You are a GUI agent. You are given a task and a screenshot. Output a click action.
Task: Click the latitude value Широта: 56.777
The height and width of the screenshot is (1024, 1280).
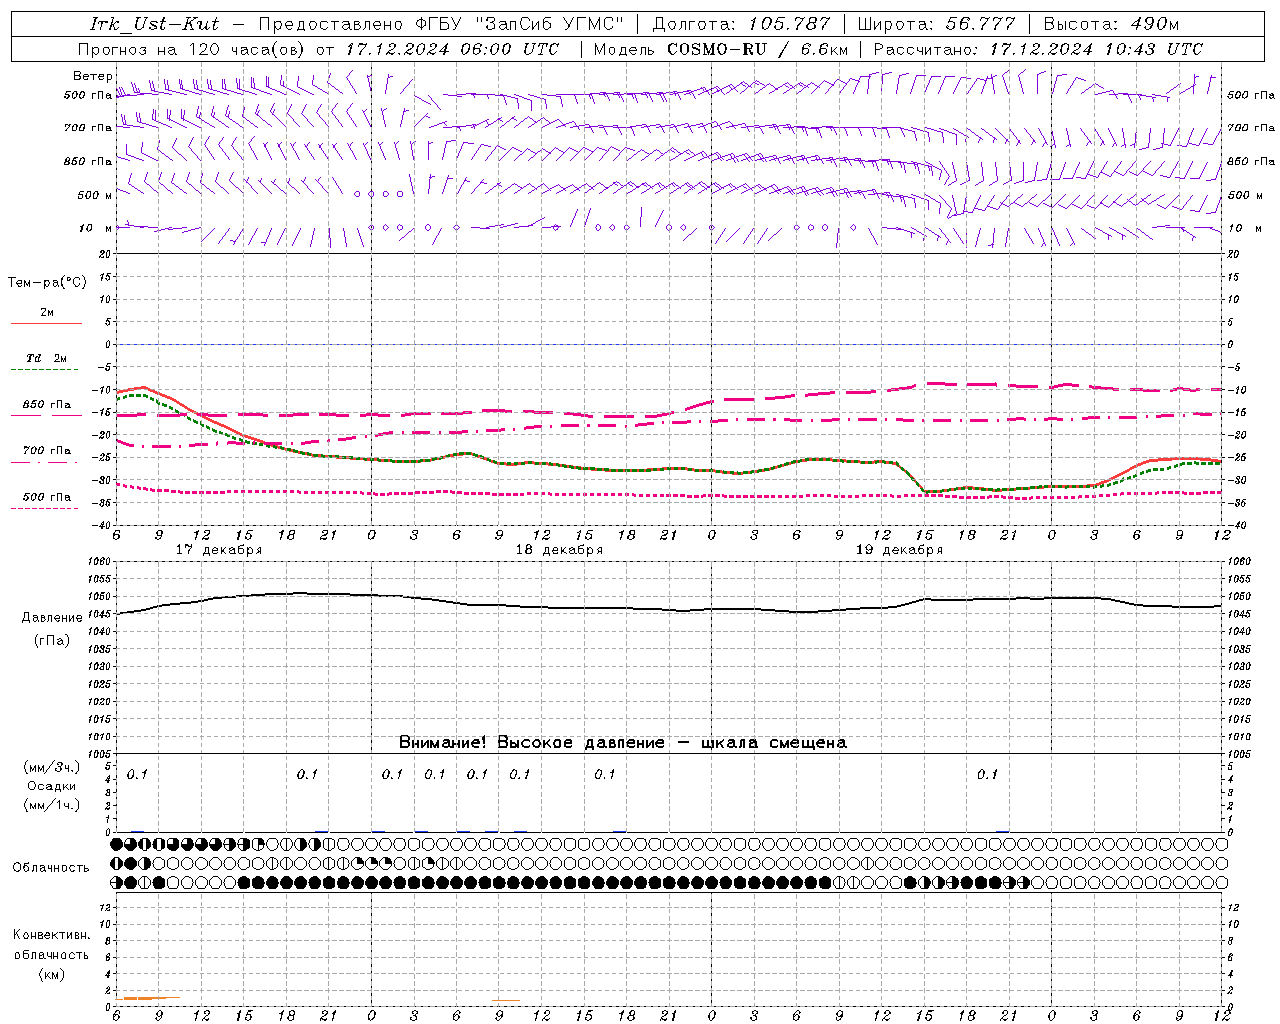pos(937,24)
